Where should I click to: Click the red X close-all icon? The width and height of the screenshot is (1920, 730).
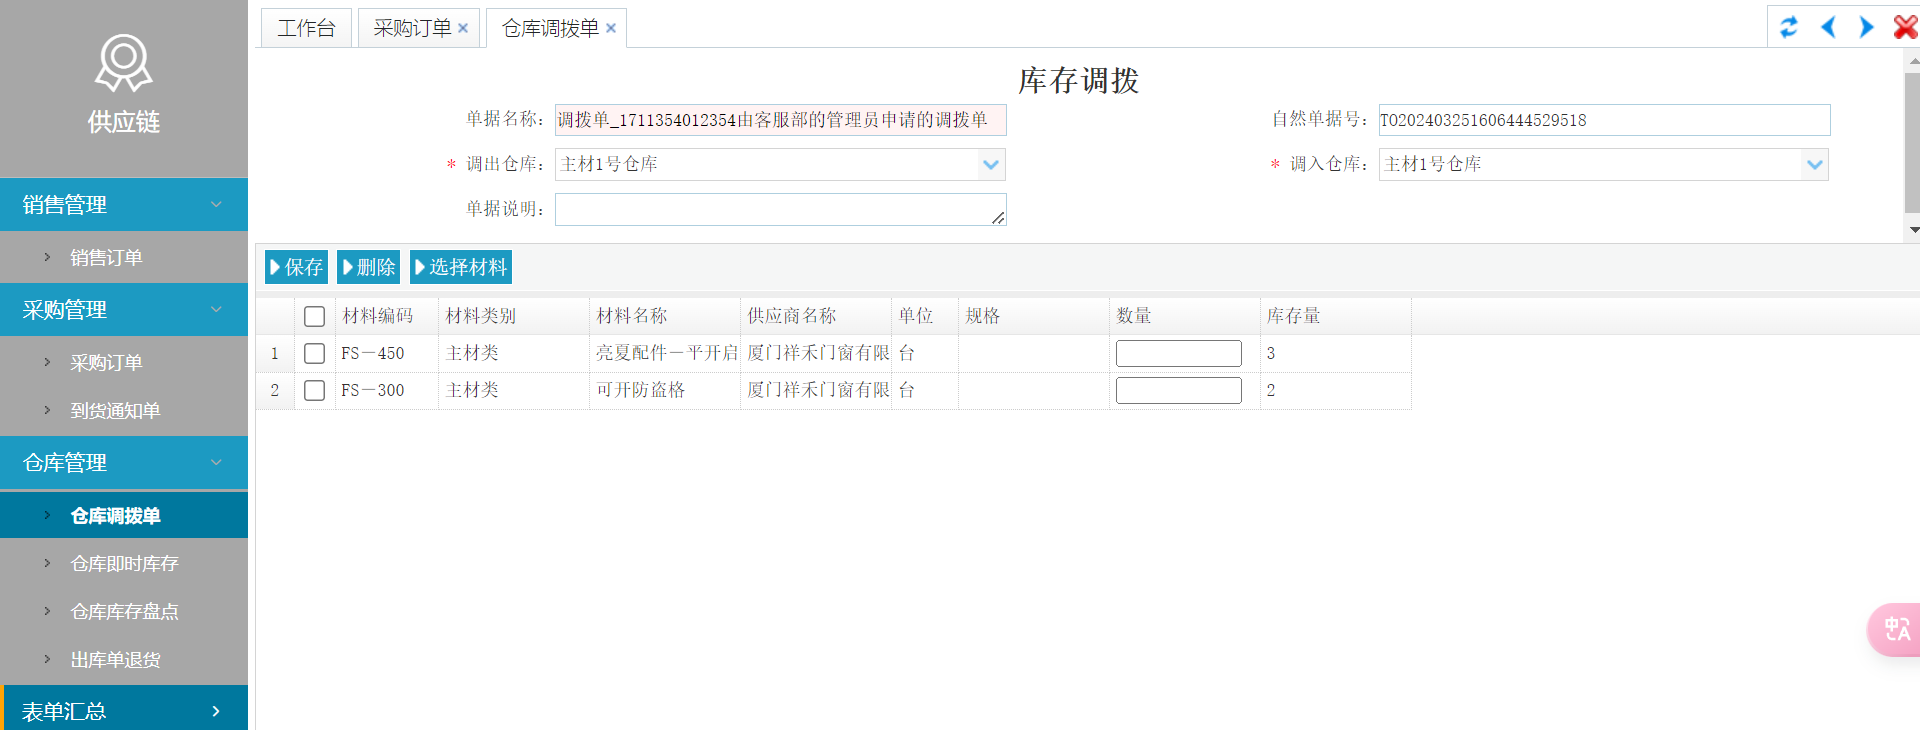coord(1905,27)
